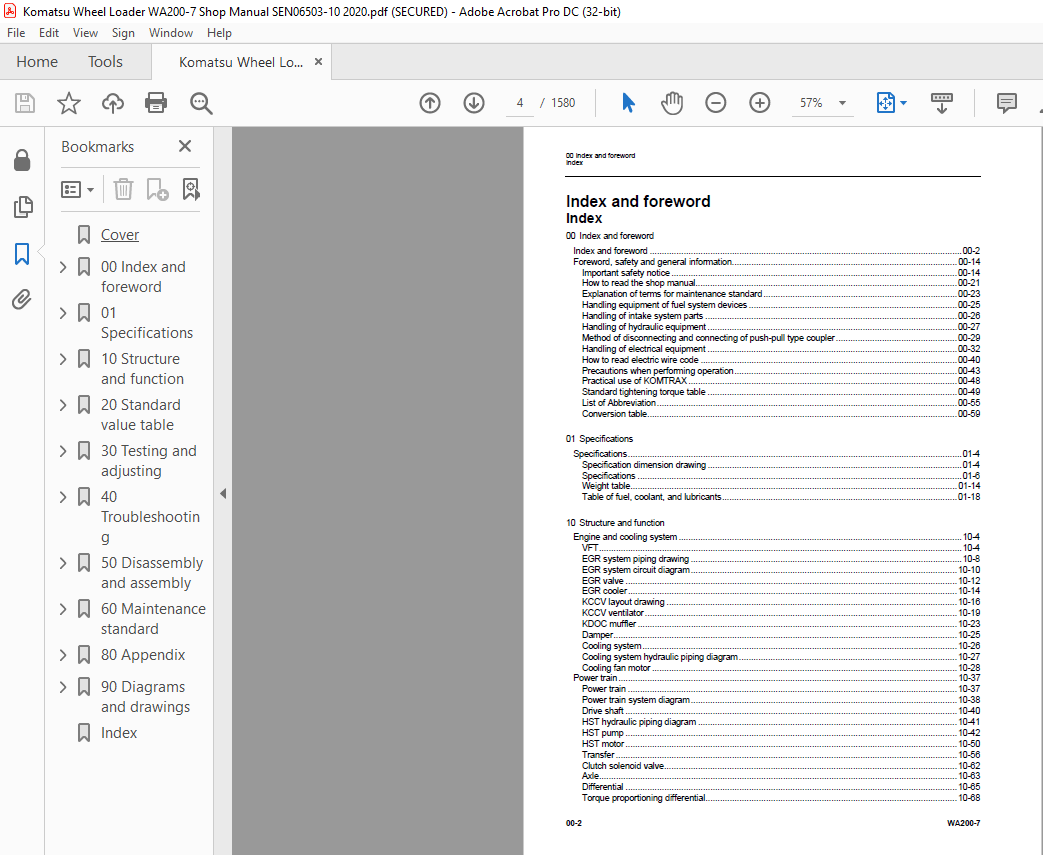Expand the 30 Testing and adjusting bookmark
The width and height of the screenshot is (1043, 855).
63,450
